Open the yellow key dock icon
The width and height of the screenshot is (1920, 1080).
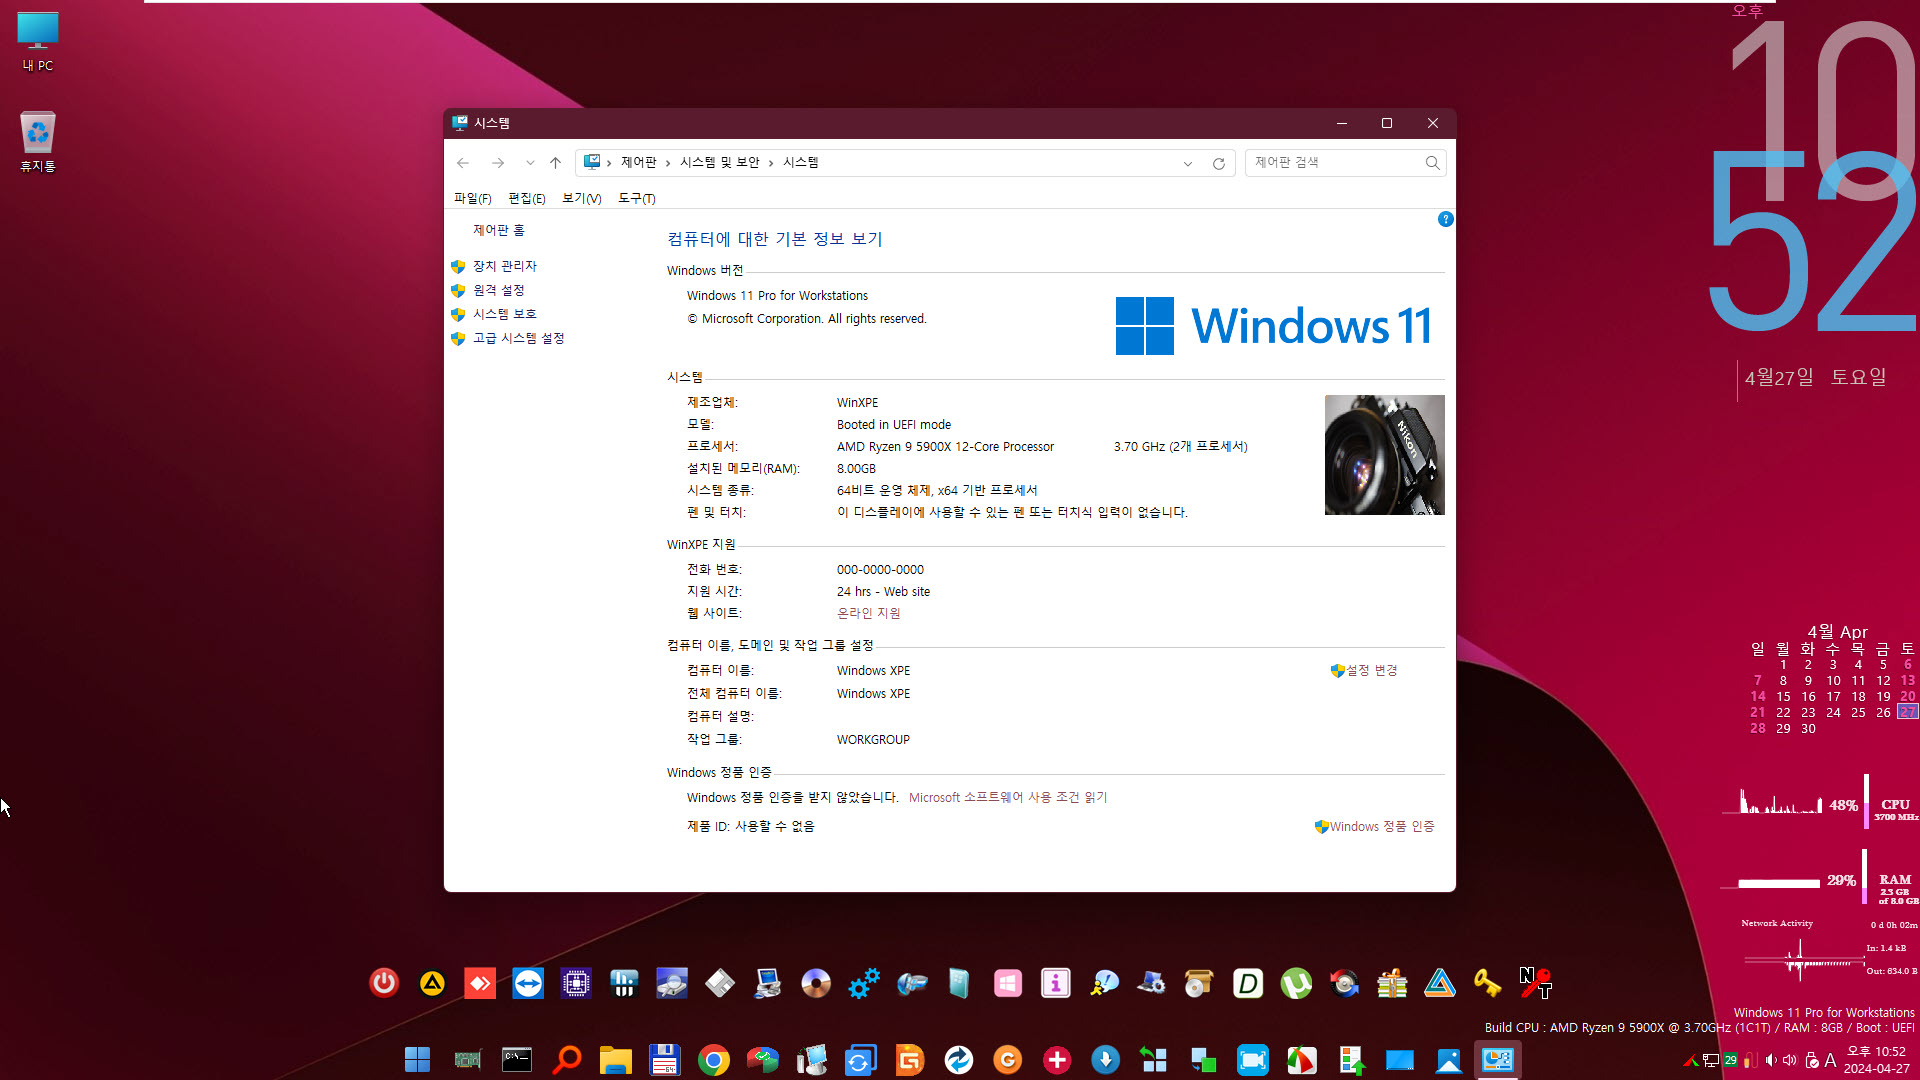(1488, 984)
